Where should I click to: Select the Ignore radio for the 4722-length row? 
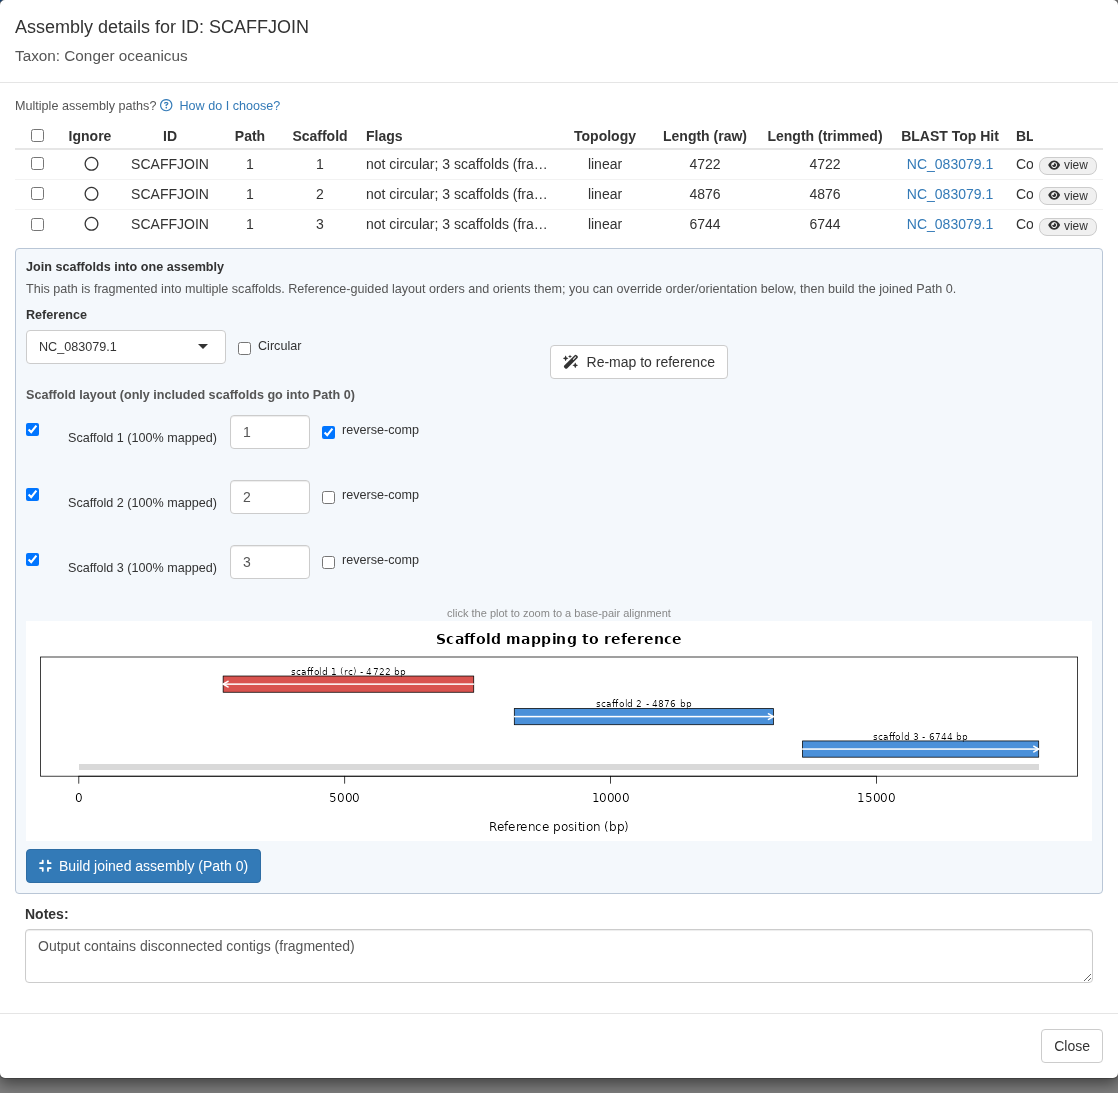91,164
